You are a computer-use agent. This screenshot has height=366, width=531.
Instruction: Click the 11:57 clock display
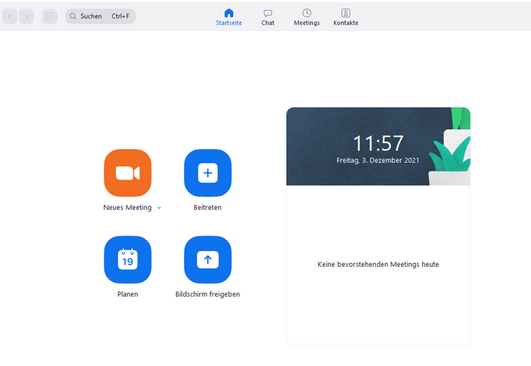pos(378,143)
